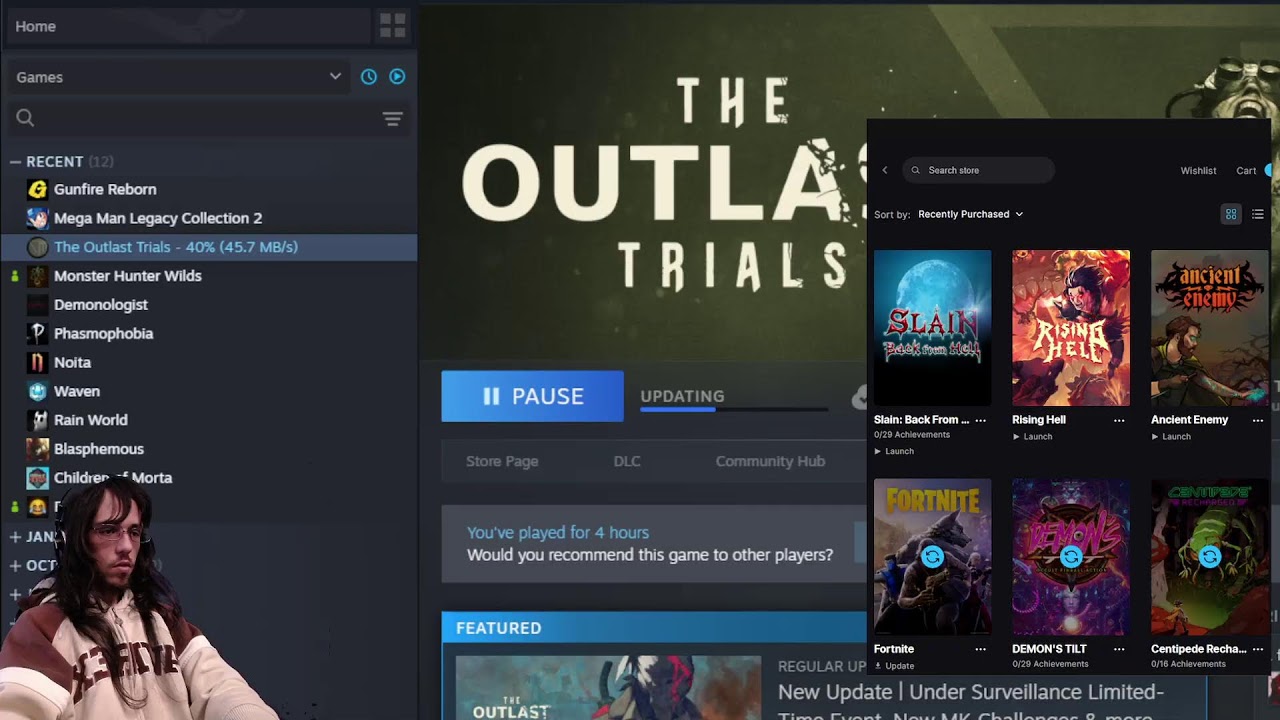Select the Waven game icon
This screenshot has width=1280, height=720.
point(37,391)
